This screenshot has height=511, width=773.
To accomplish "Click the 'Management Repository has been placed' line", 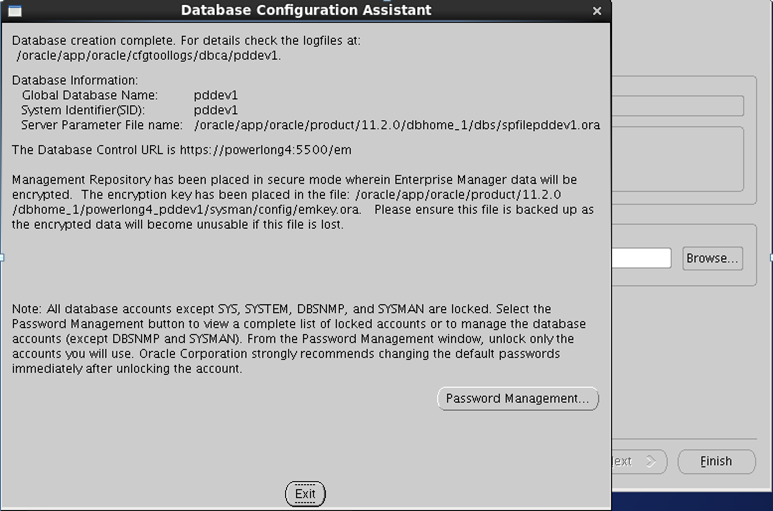I will (x=294, y=180).
